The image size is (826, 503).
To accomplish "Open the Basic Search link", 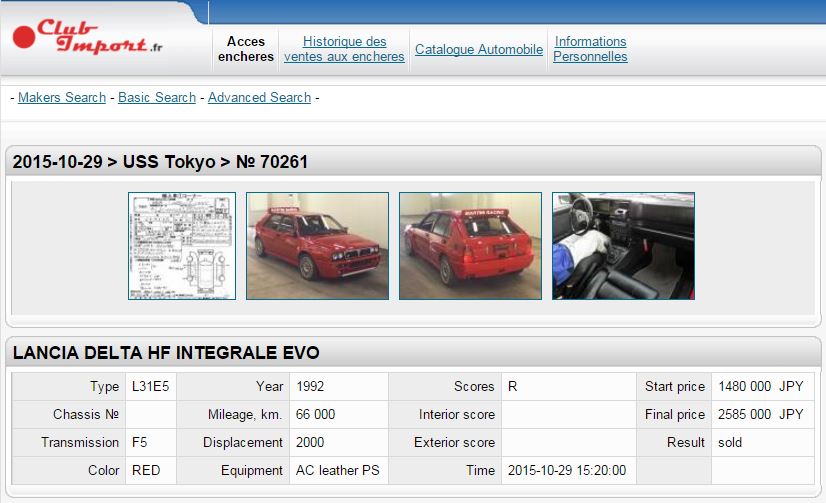I will click(x=157, y=97).
